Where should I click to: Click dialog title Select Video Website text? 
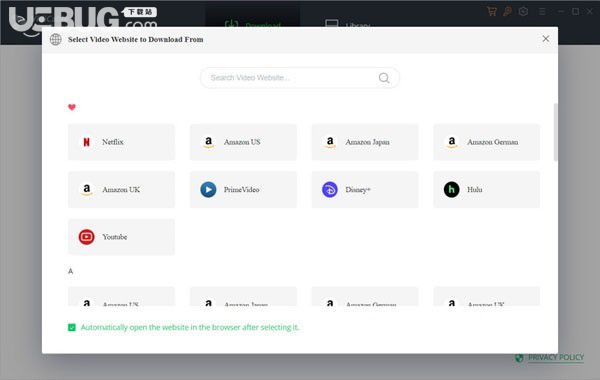[x=135, y=39]
